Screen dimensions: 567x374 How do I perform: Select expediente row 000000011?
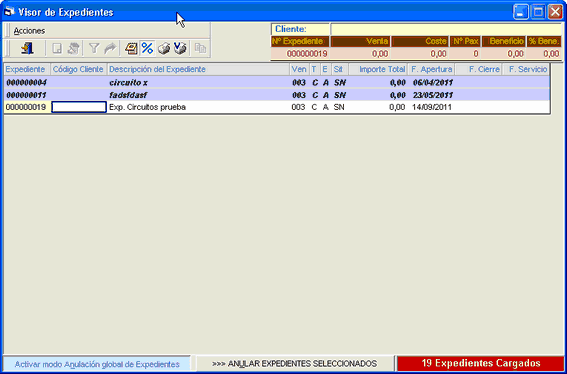[x=277, y=95]
